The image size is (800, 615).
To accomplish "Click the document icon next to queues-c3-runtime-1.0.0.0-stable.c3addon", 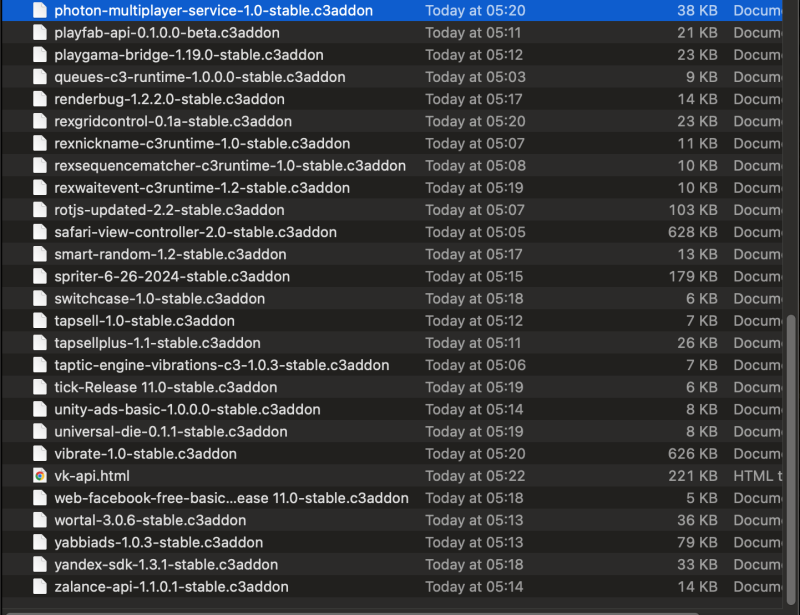I will point(40,77).
